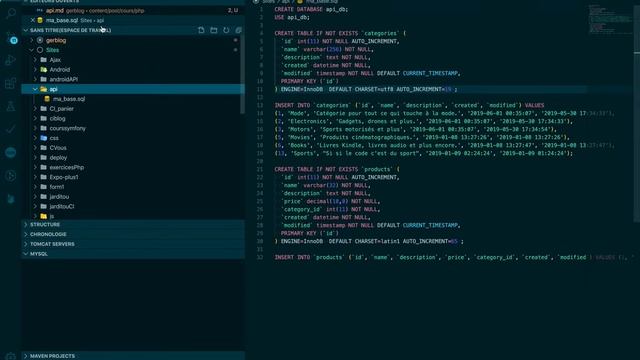Open the Run and Debug view
640x360 pixels.
pos(11,60)
